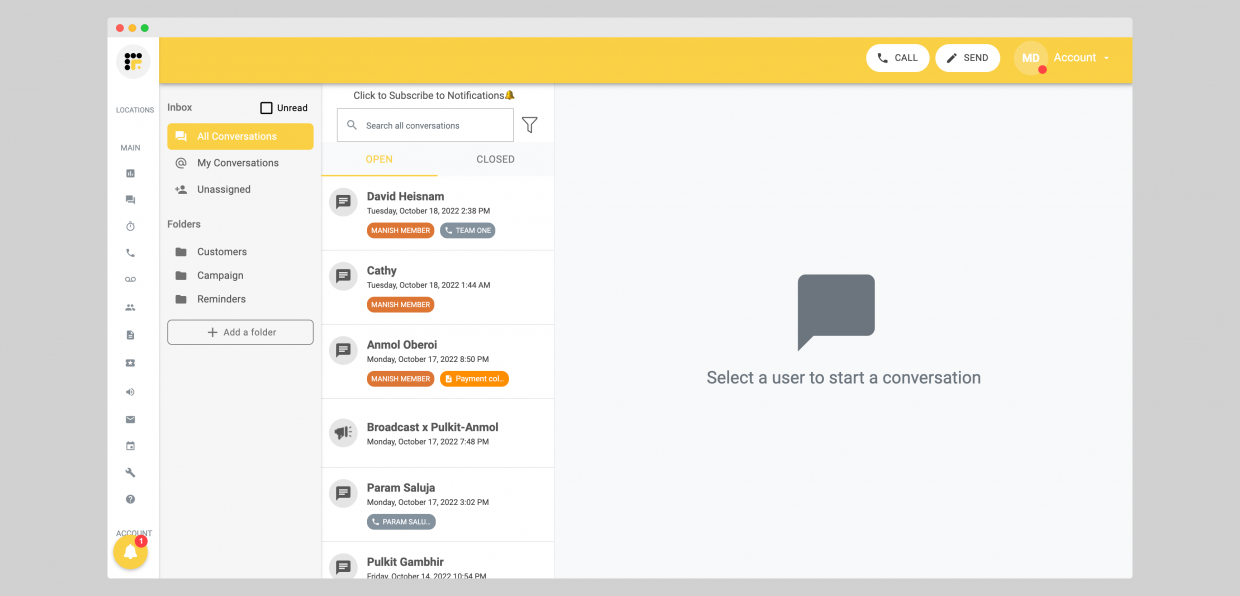Open the document notes icon in the sidebar
This screenshot has width=1240, height=596.
pyautogui.click(x=130, y=334)
